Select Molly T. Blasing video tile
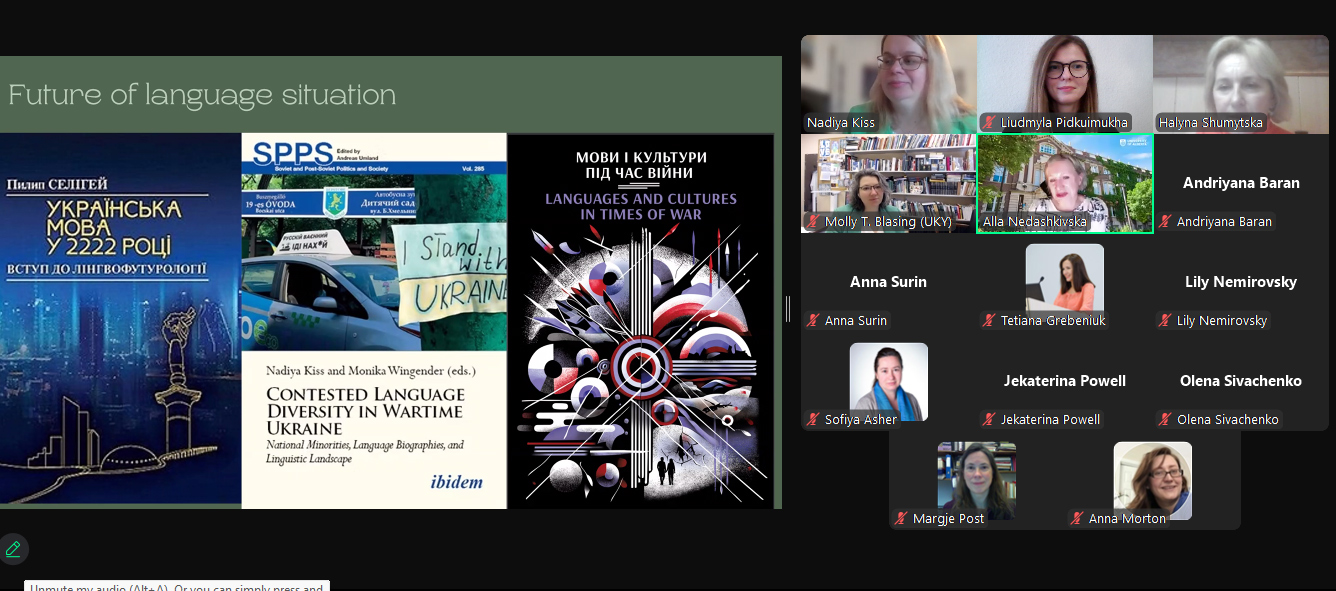The width and height of the screenshot is (1336, 591). 889,183
